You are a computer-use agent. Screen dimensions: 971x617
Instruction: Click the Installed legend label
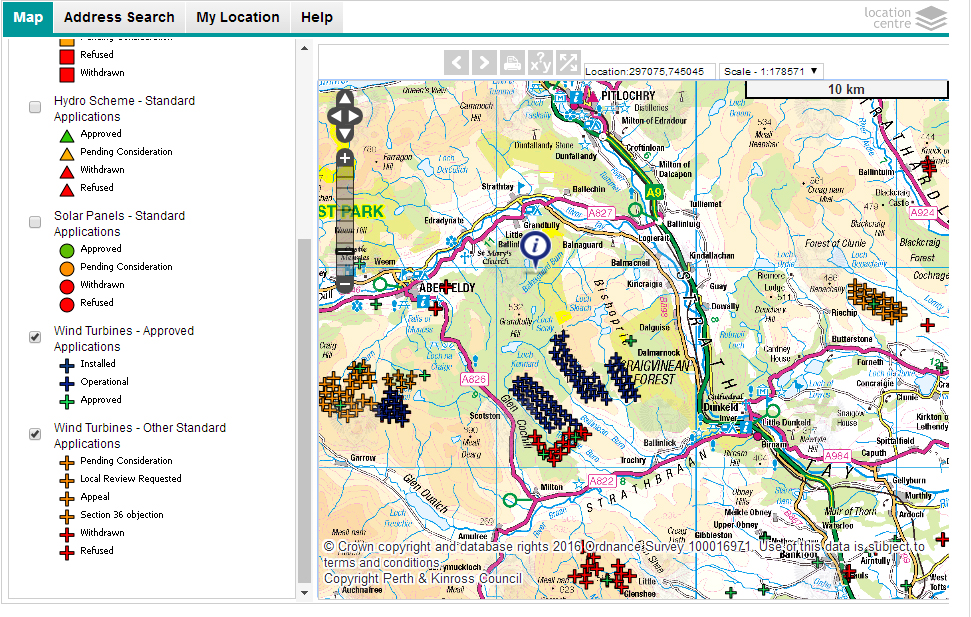98,364
